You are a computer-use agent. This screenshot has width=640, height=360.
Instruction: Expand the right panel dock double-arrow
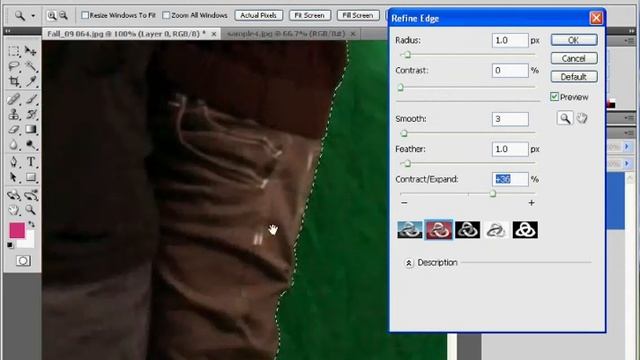click(631, 31)
